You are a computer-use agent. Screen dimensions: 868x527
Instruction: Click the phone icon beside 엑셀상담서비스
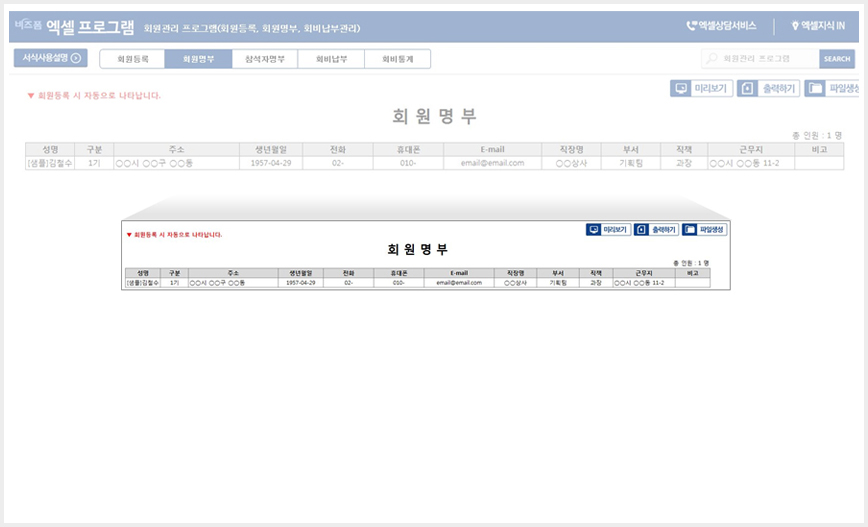691,25
